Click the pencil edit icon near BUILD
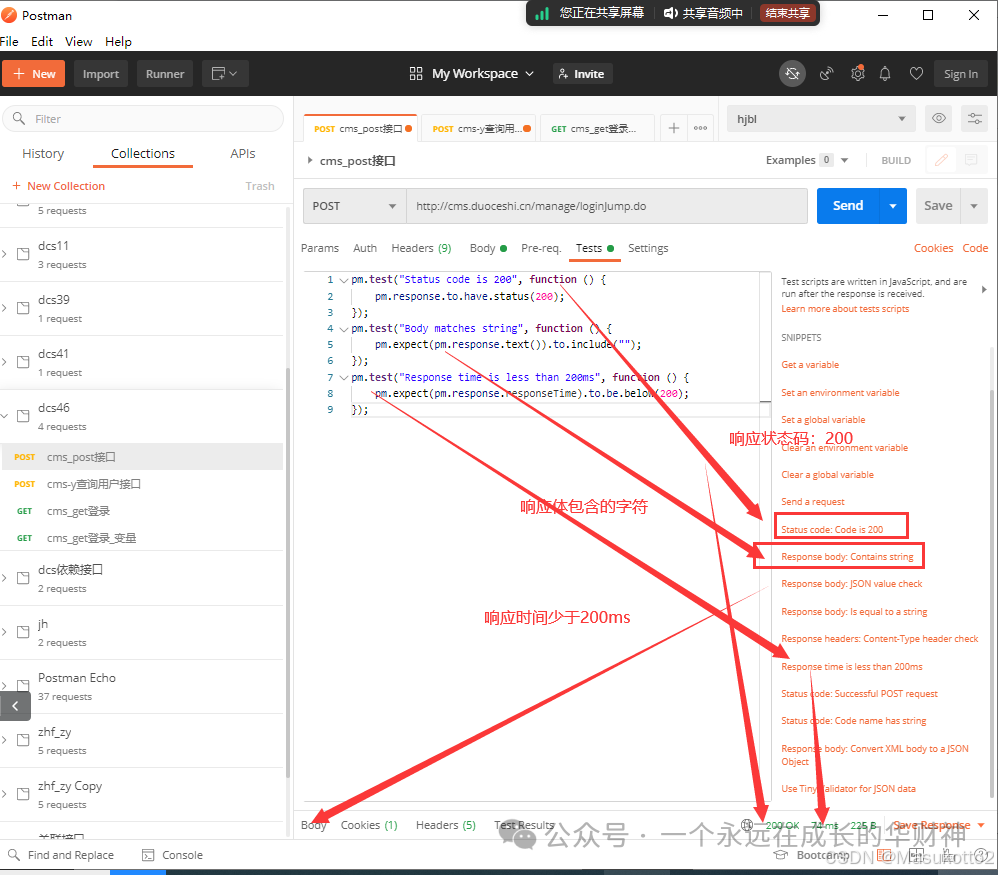Screen dimensions: 998x875 point(941,160)
